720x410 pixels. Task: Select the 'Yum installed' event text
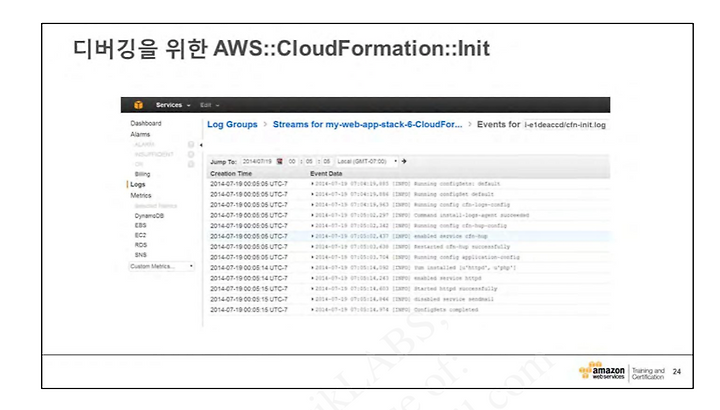pyautogui.click(x=416, y=268)
